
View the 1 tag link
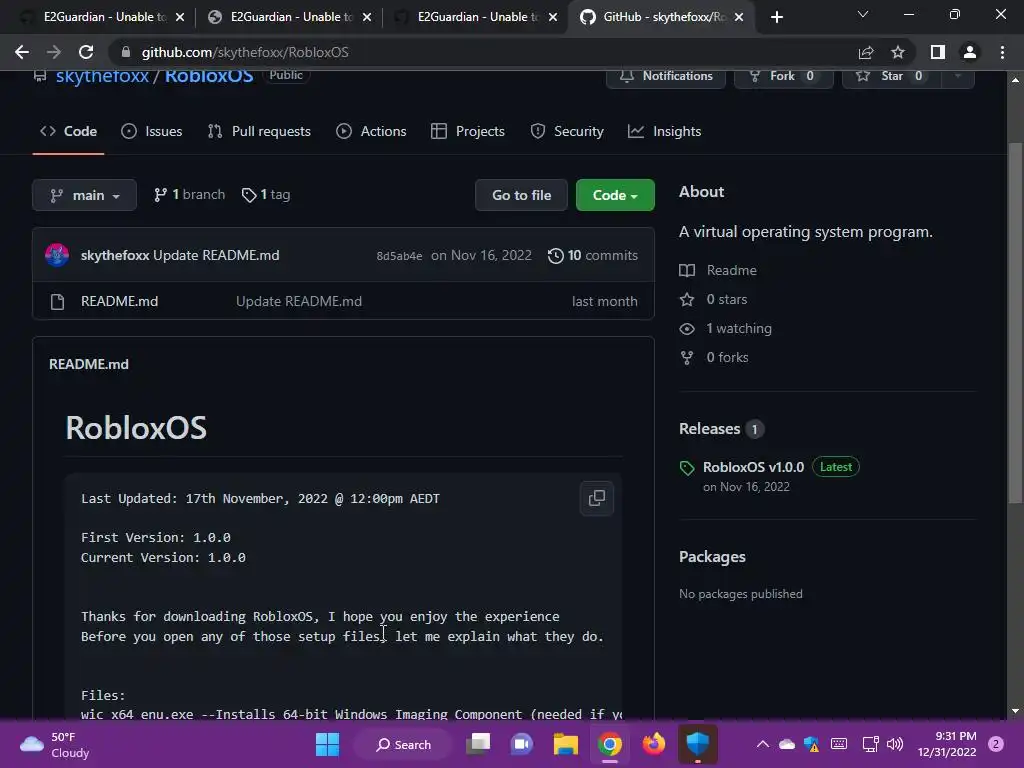[x=266, y=195]
